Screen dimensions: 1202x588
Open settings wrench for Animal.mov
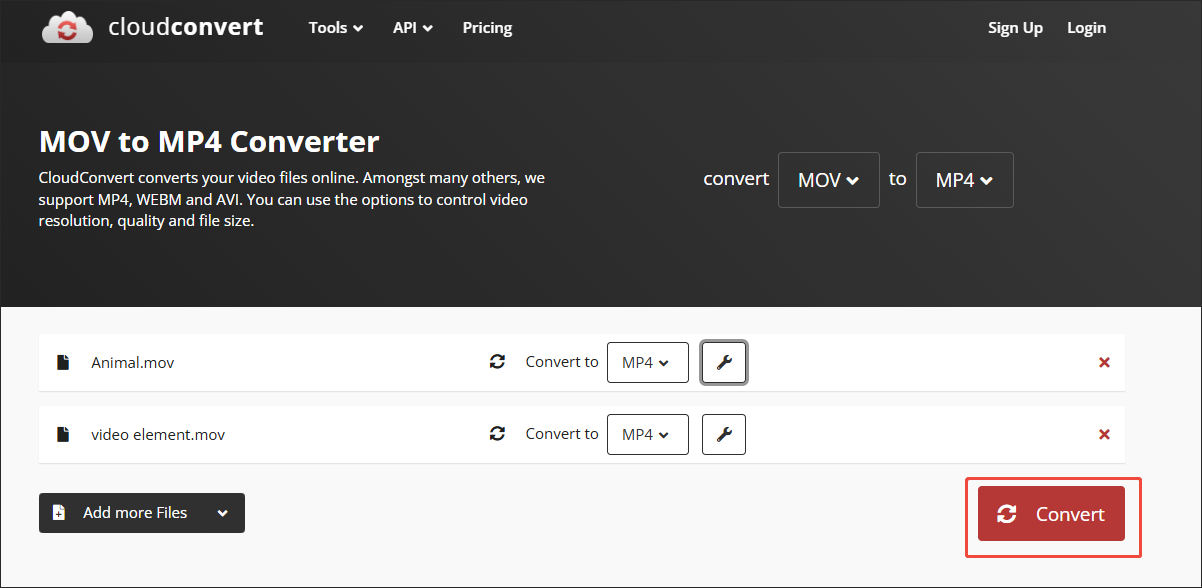725,362
